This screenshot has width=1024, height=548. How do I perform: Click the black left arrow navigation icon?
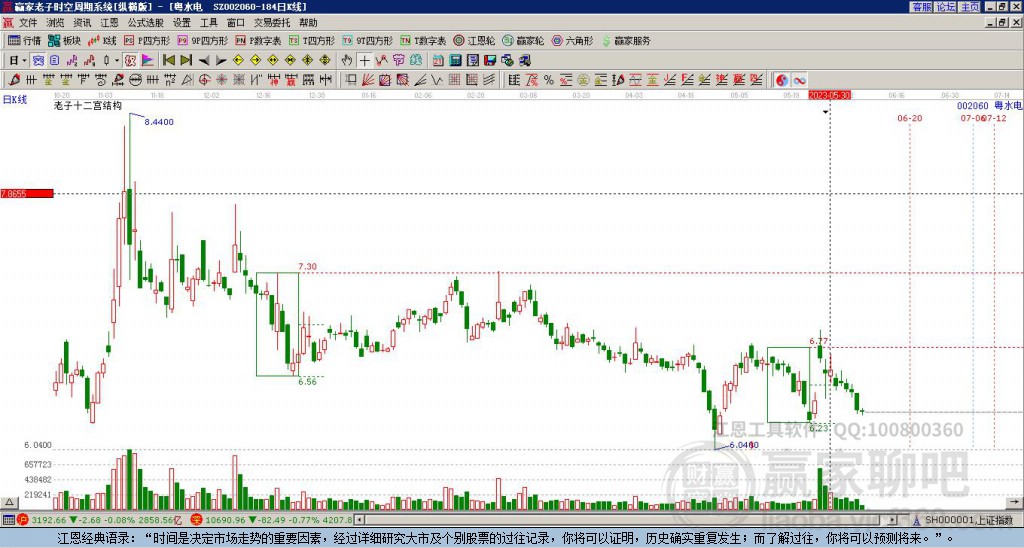point(204,60)
